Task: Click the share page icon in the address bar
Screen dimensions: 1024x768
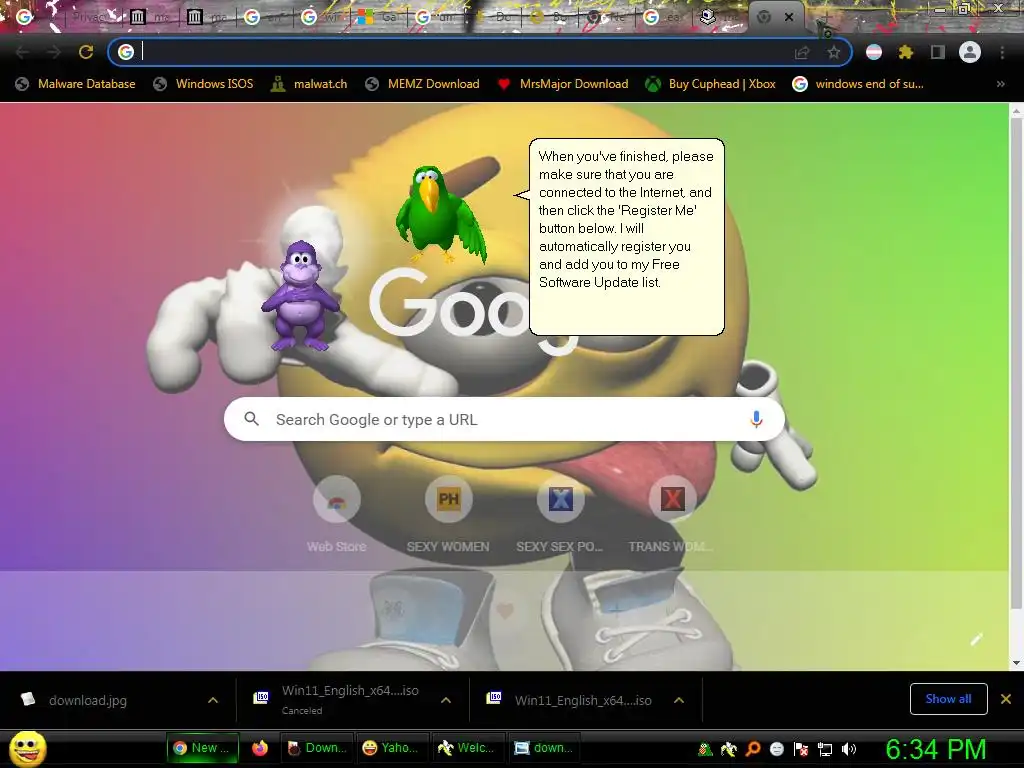Action: click(802, 53)
